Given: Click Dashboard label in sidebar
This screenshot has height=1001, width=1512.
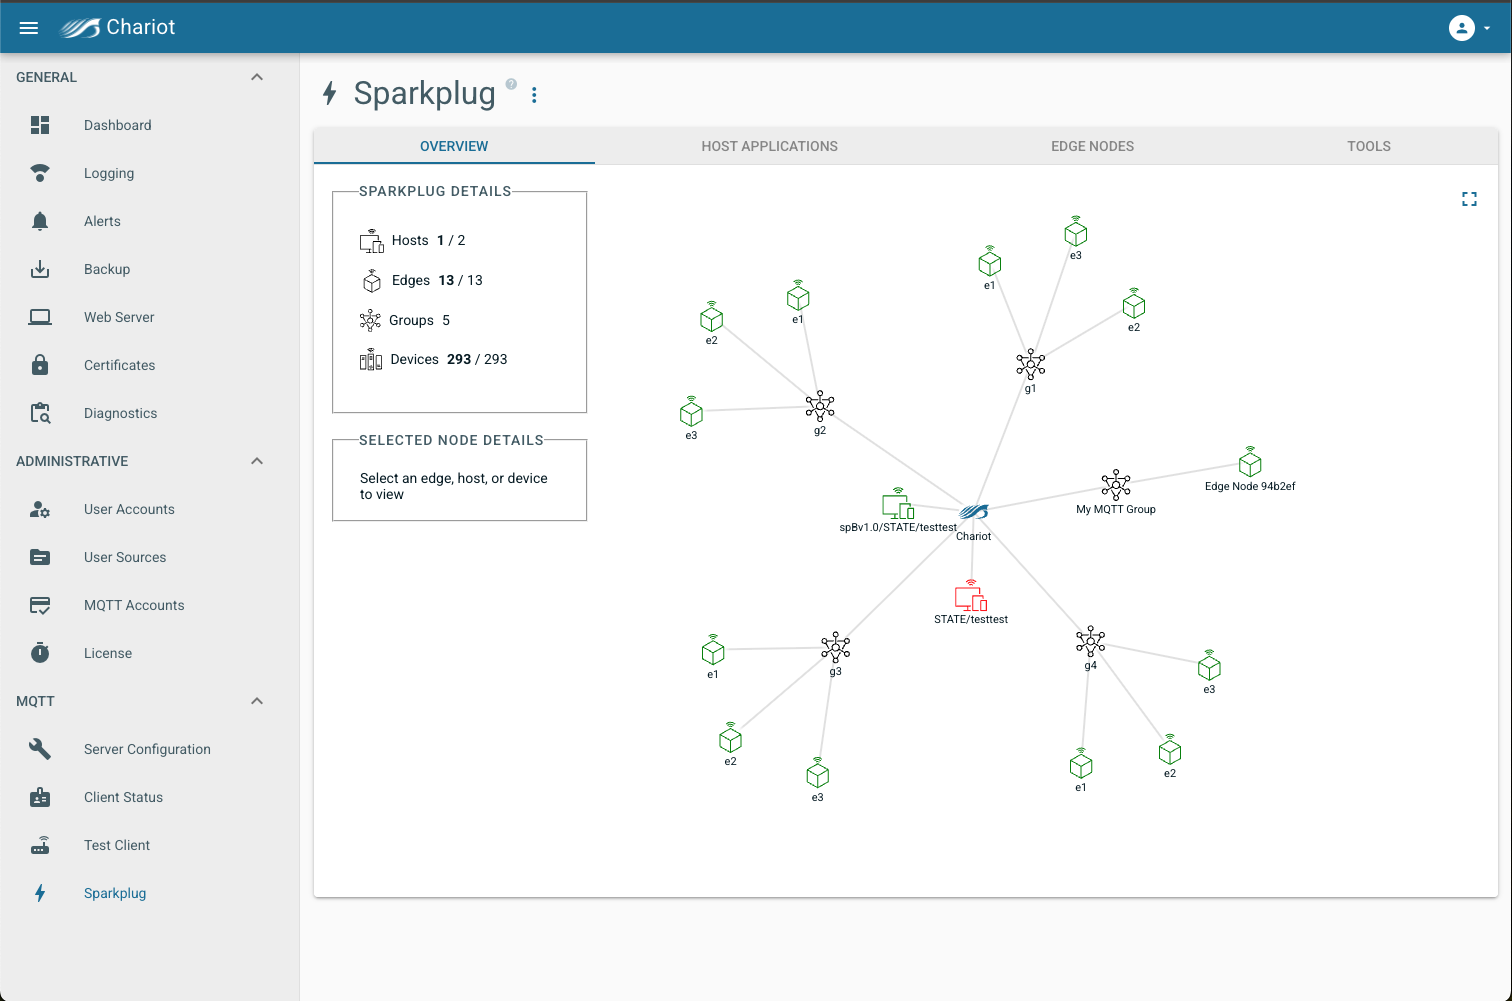Looking at the screenshot, I should pos(118,125).
